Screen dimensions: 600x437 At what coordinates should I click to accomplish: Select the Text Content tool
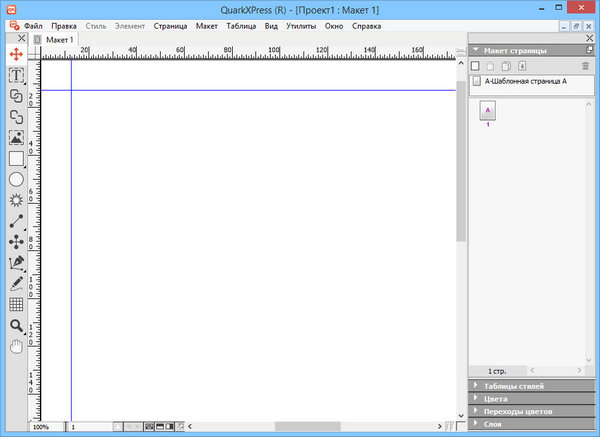16,75
